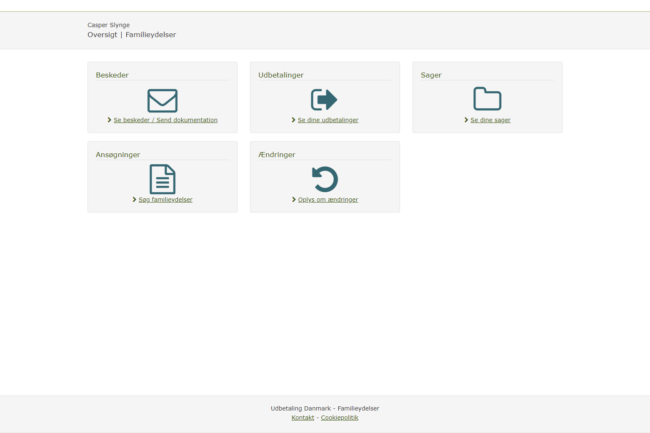Click the user name Casper Slynge
The width and height of the screenshot is (650, 433).
click(x=108, y=25)
